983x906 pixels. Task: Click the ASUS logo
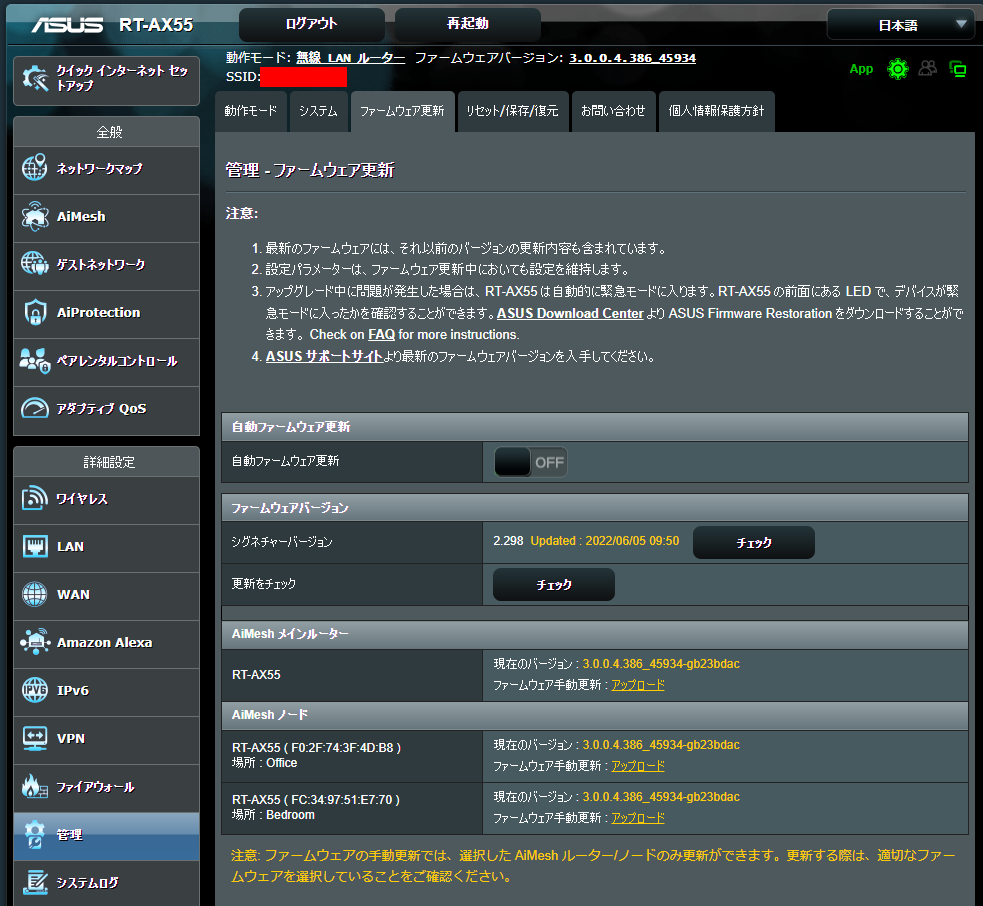click(x=68, y=24)
